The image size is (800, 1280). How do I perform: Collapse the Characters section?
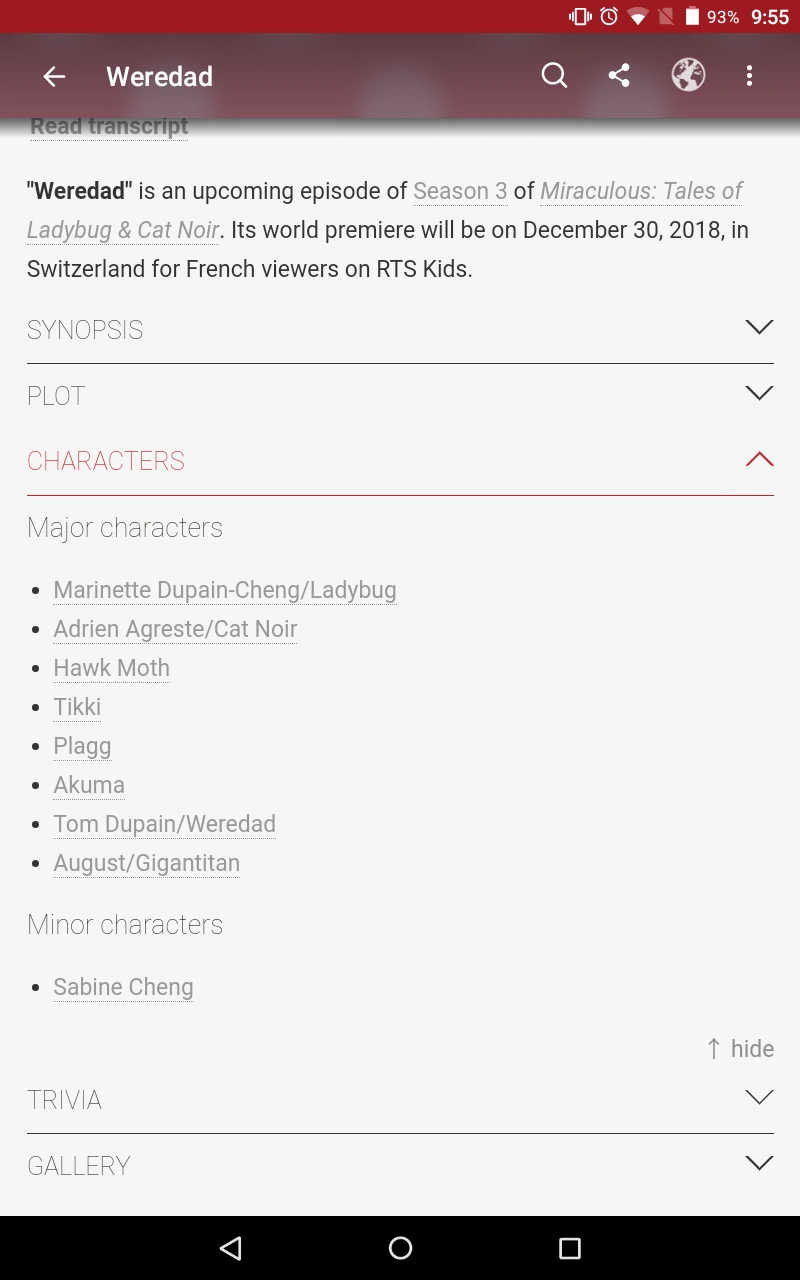coord(400,461)
